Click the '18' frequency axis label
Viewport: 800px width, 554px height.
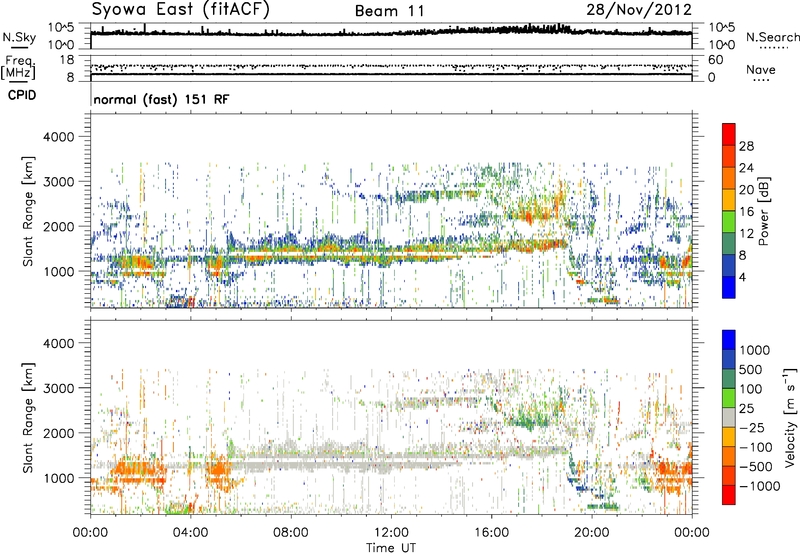[x=67, y=60]
